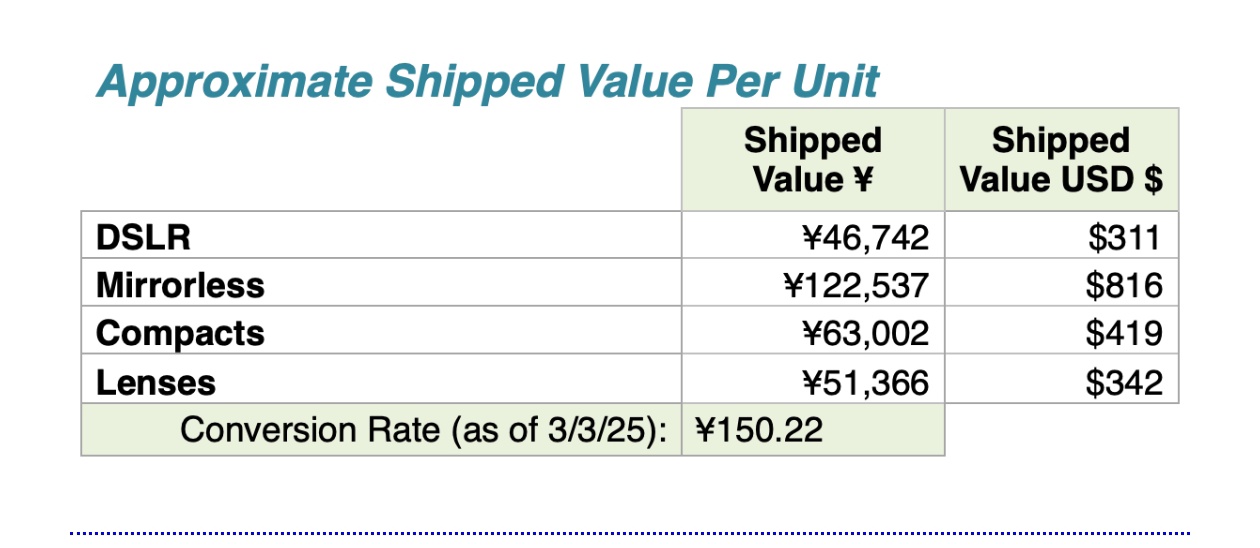
Task: Select the ¥63,002 cell
Action: pos(813,332)
